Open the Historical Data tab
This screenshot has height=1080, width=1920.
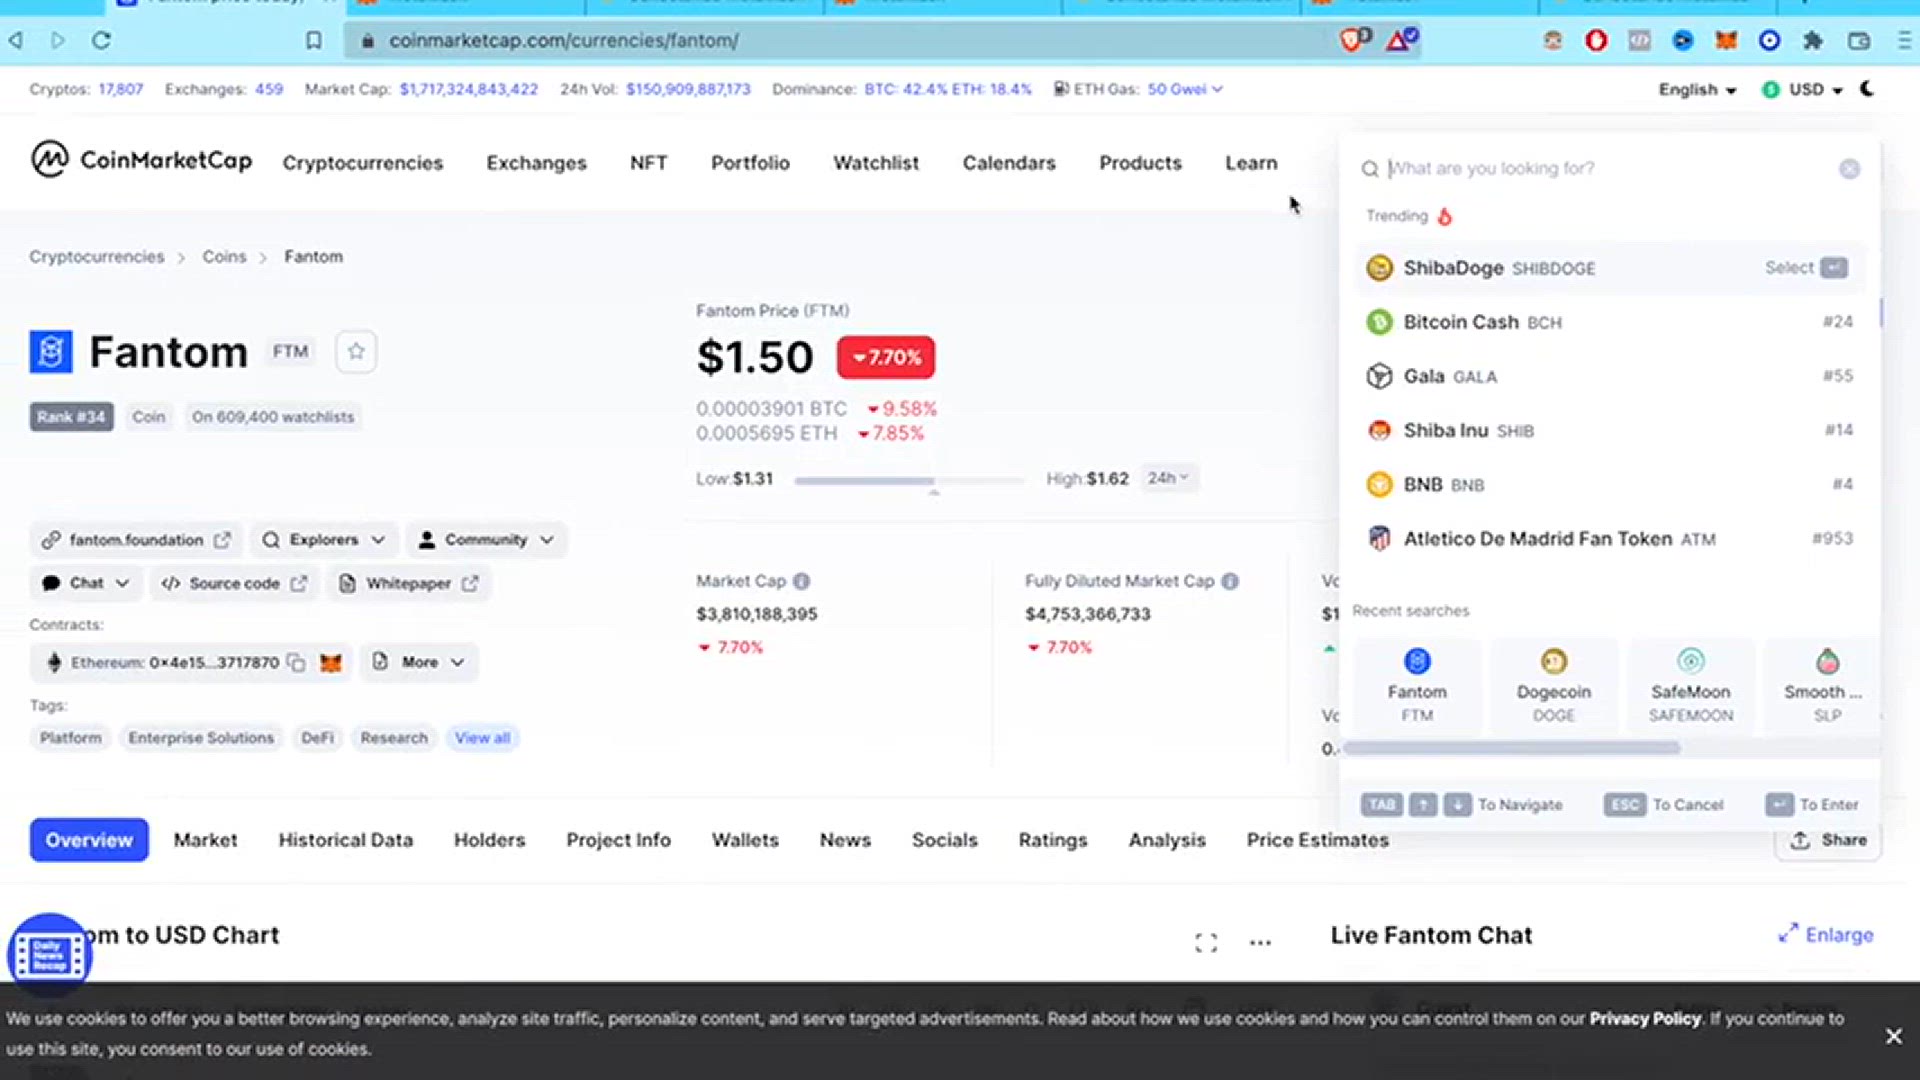346,840
